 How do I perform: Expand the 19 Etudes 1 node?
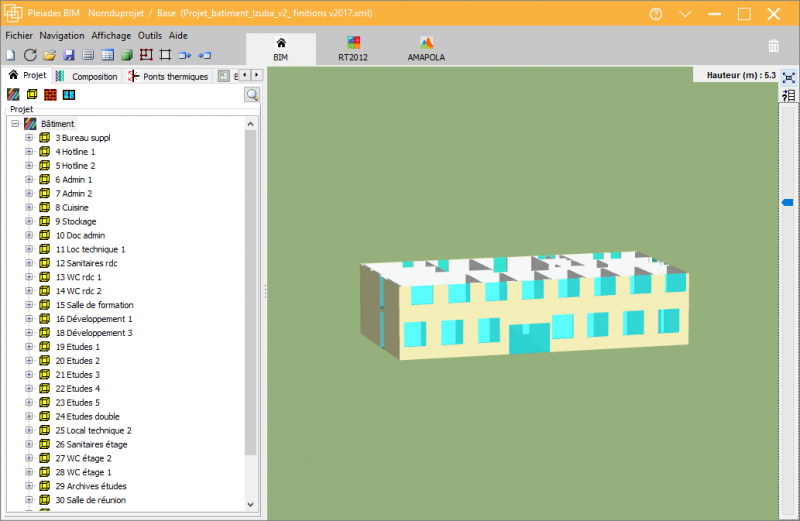[x=29, y=346]
